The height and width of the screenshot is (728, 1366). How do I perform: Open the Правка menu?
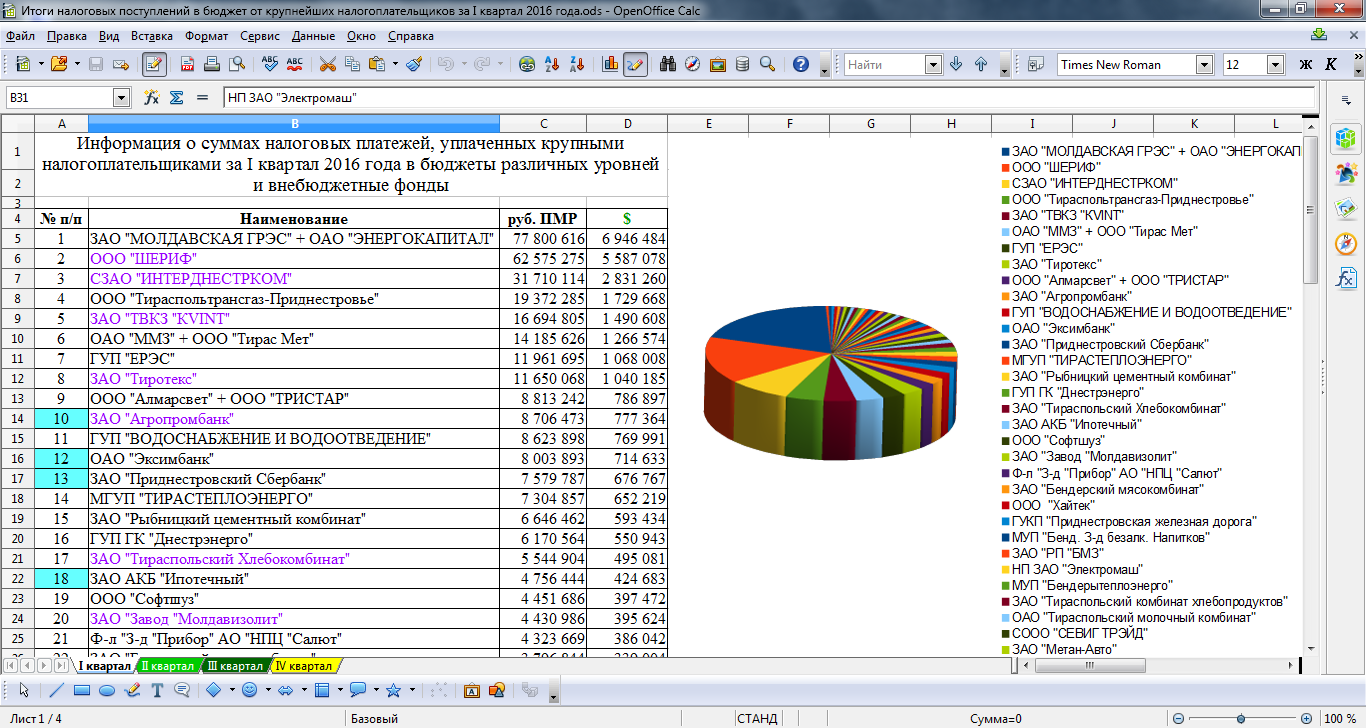click(67, 35)
